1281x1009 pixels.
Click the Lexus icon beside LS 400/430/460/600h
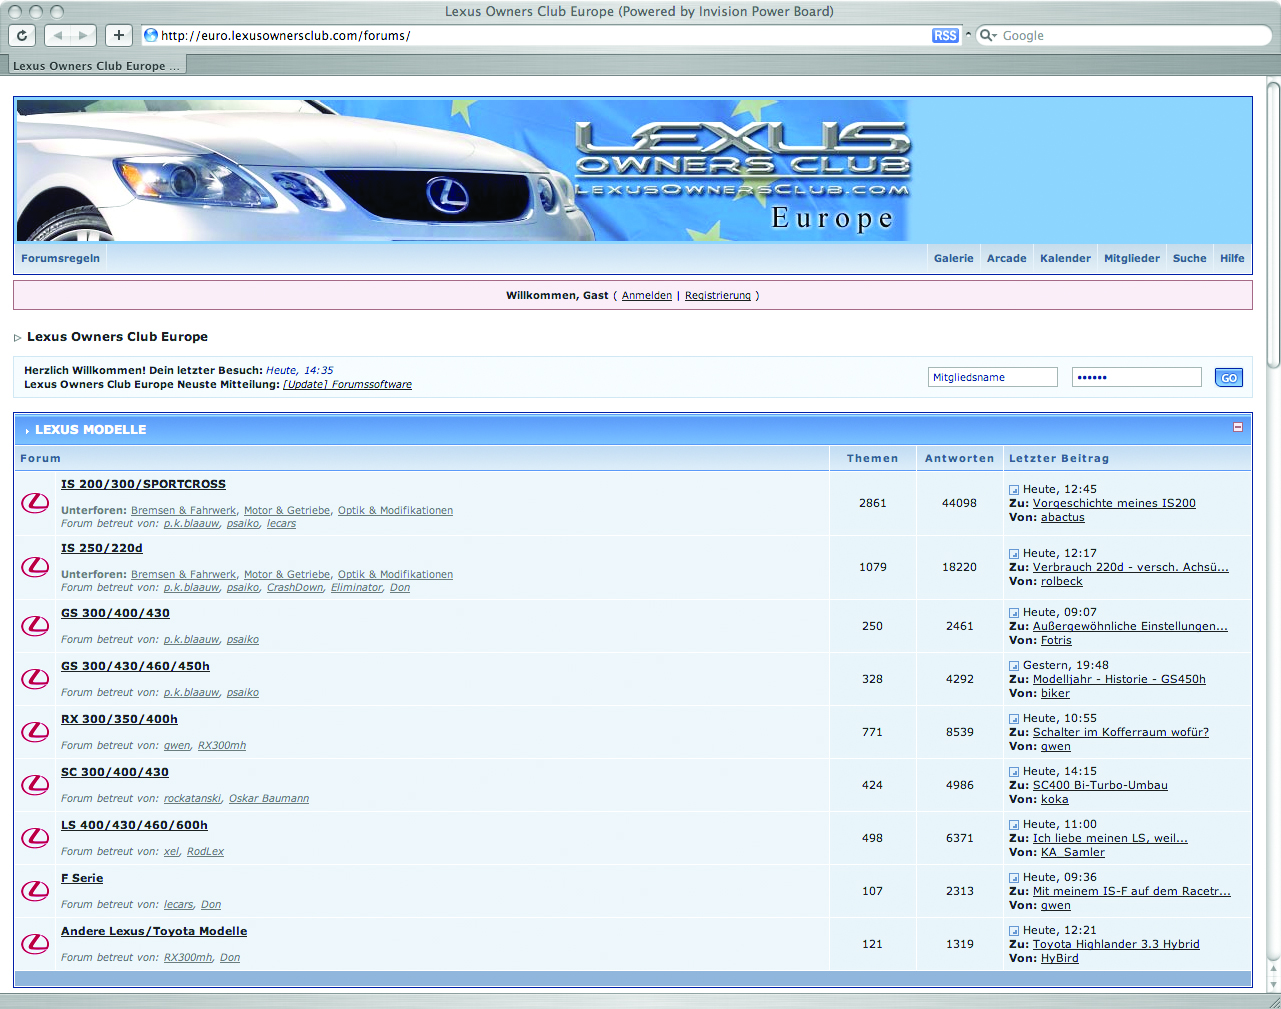[x=35, y=837]
